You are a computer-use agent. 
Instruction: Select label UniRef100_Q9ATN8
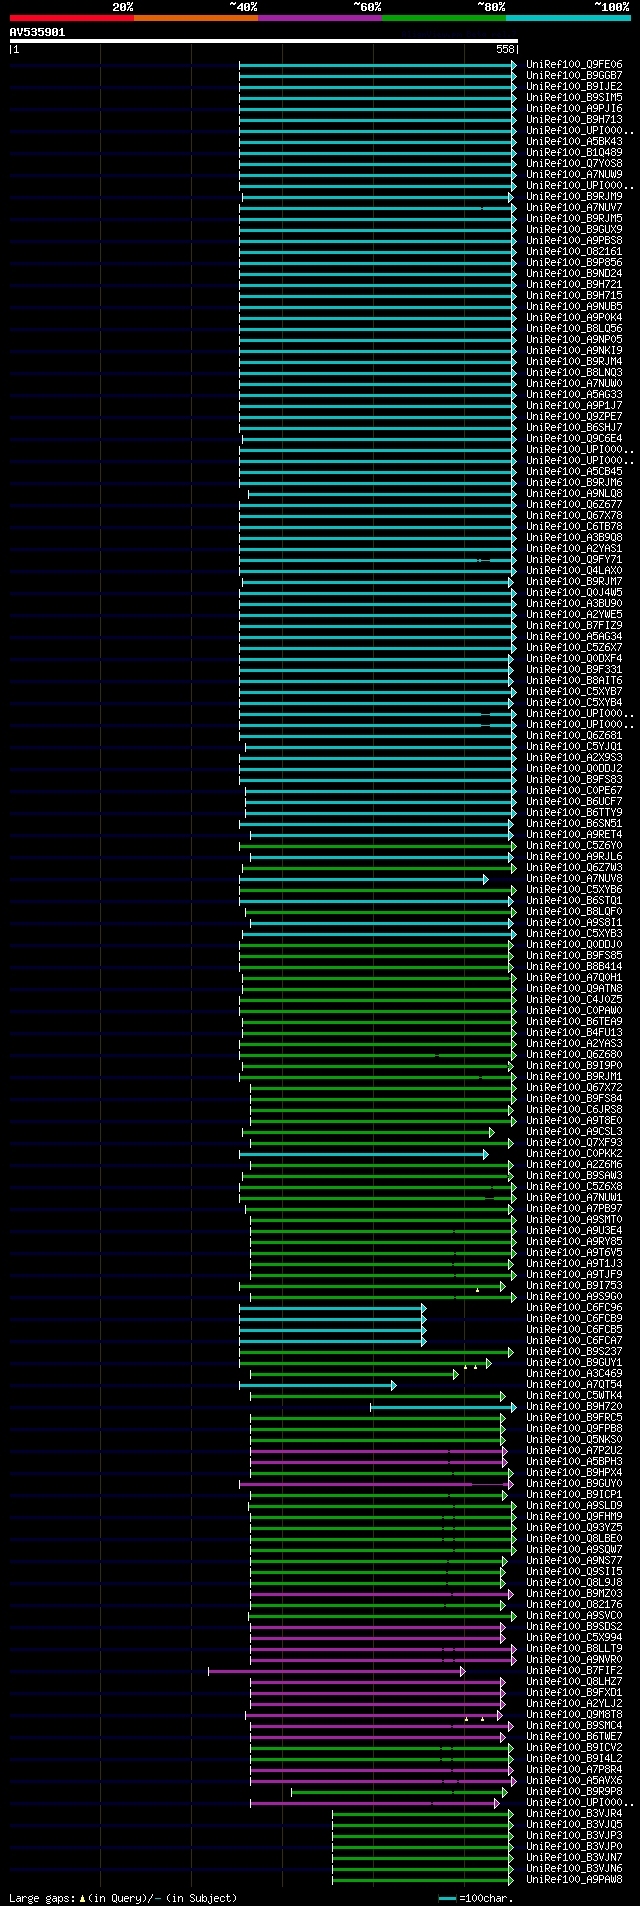(574, 988)
